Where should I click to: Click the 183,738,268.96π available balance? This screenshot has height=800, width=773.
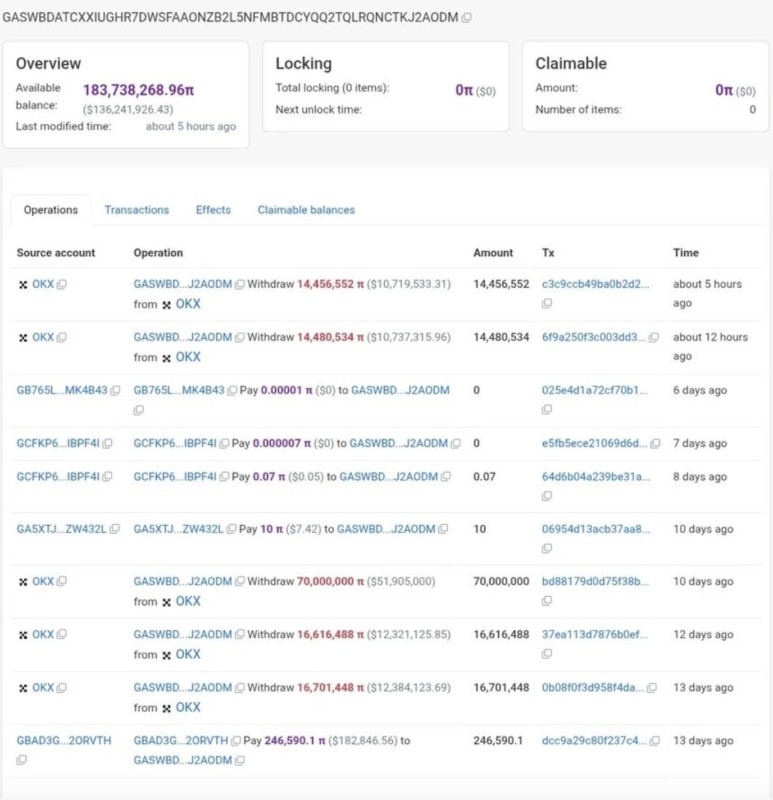click(138, 90)
